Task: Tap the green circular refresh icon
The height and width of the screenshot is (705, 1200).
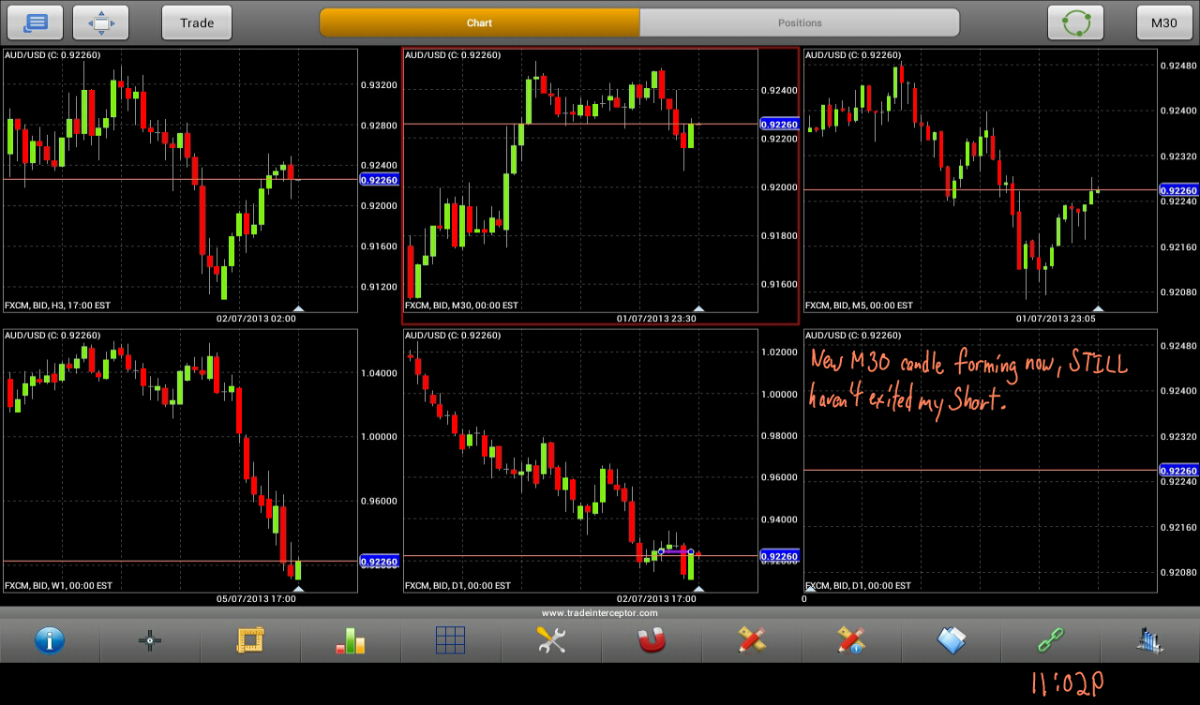Action: tap(1075, 22)
